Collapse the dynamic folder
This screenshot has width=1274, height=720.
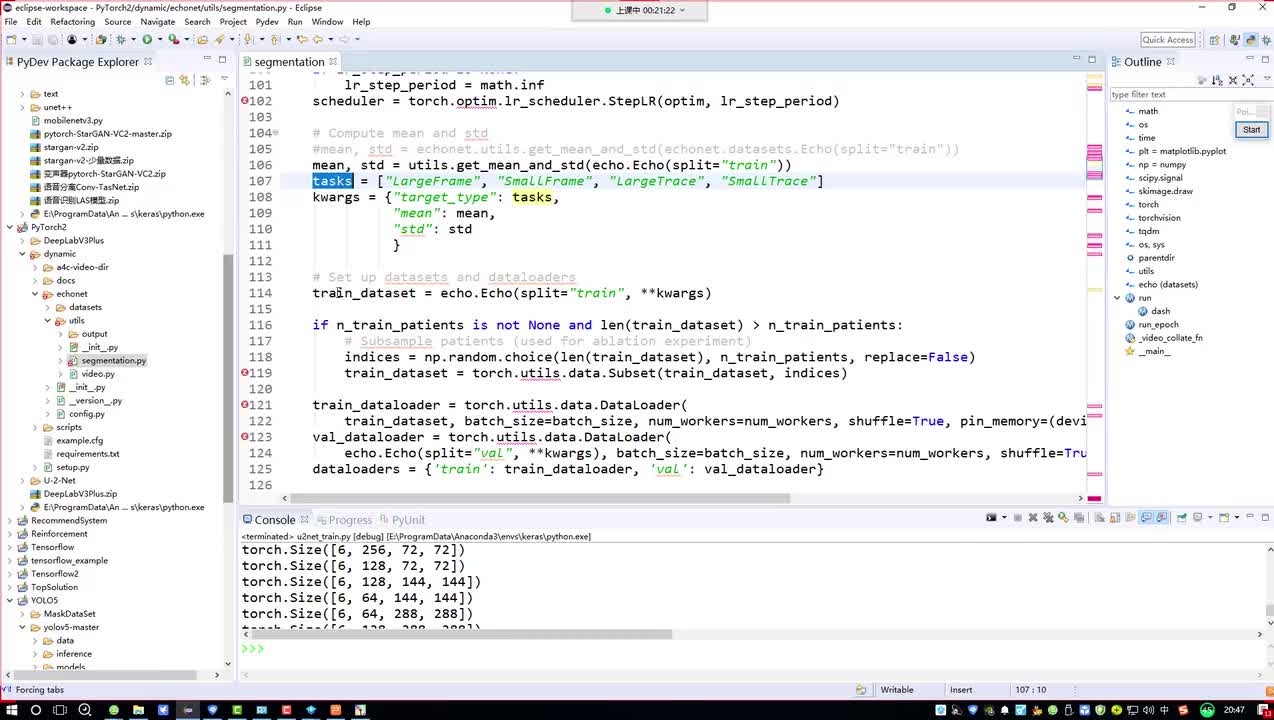[22, 254]
